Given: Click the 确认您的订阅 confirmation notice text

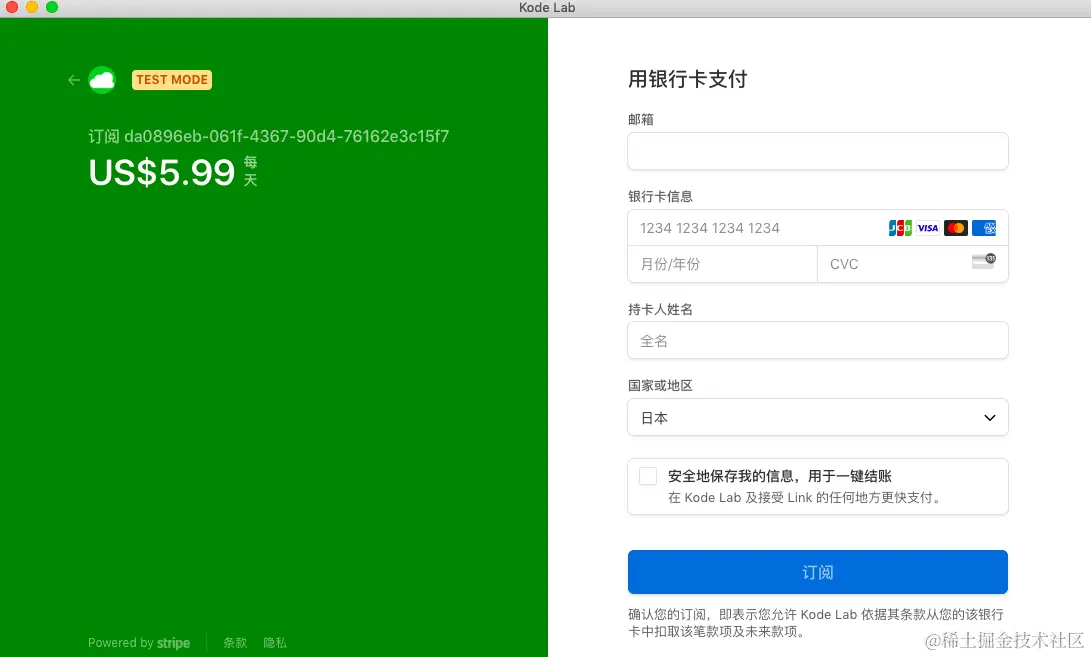Looking at the screenshot, I should [815, 623].
